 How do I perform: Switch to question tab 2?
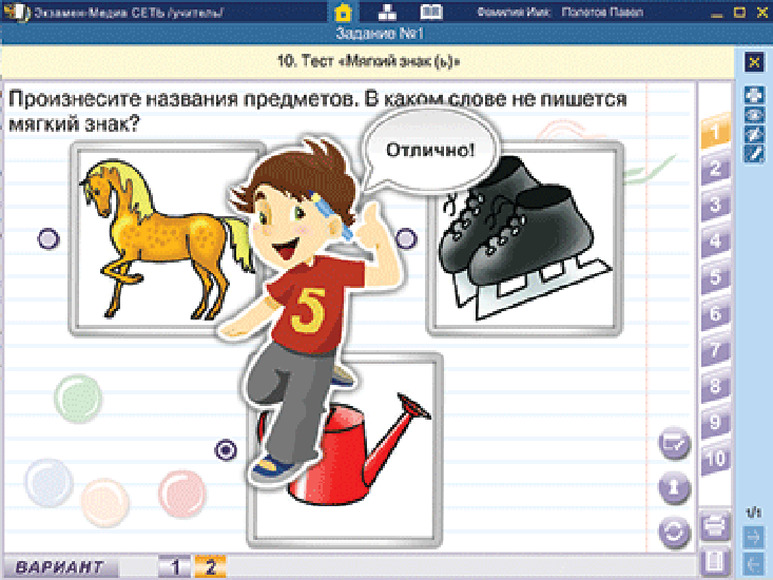(x=715, y=169)
